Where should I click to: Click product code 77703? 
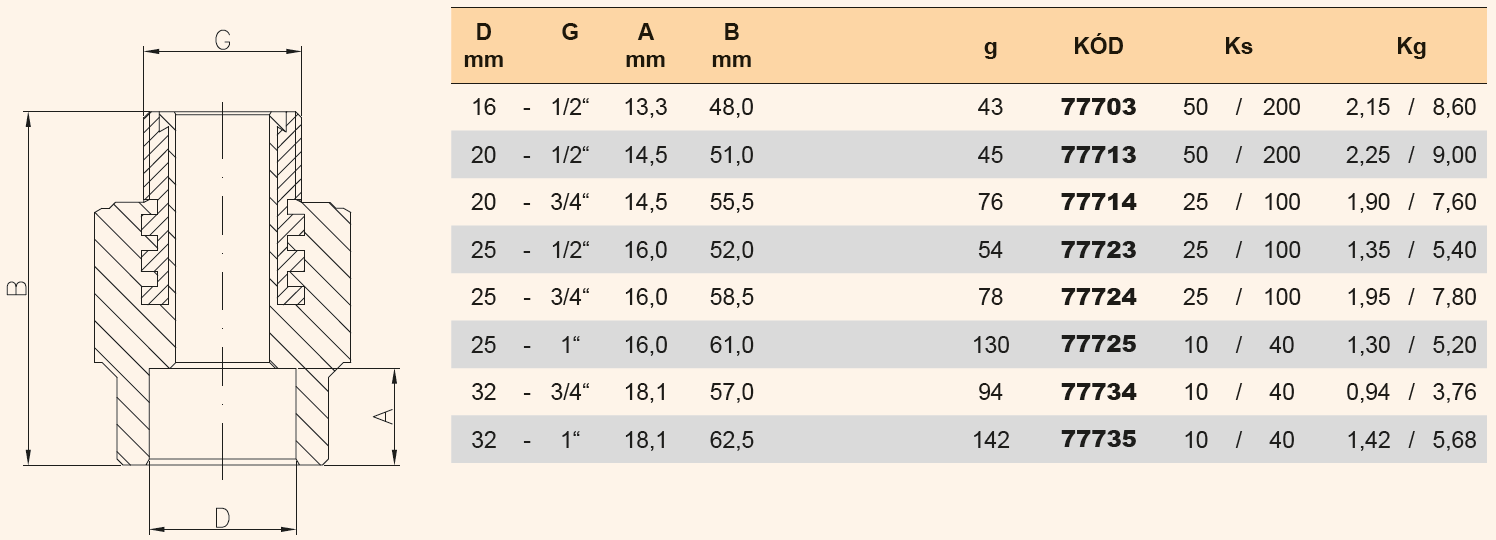[1098, 107]
